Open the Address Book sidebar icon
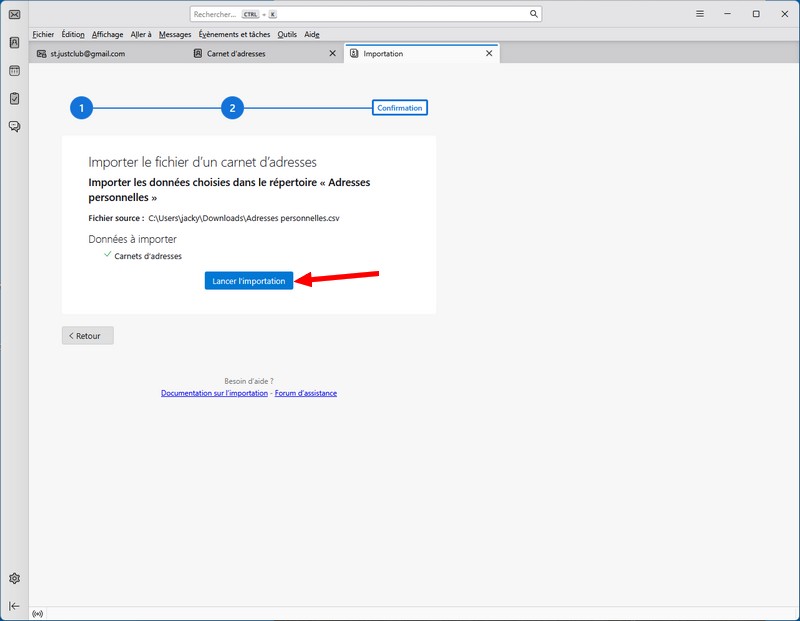 tap(14, 43)
